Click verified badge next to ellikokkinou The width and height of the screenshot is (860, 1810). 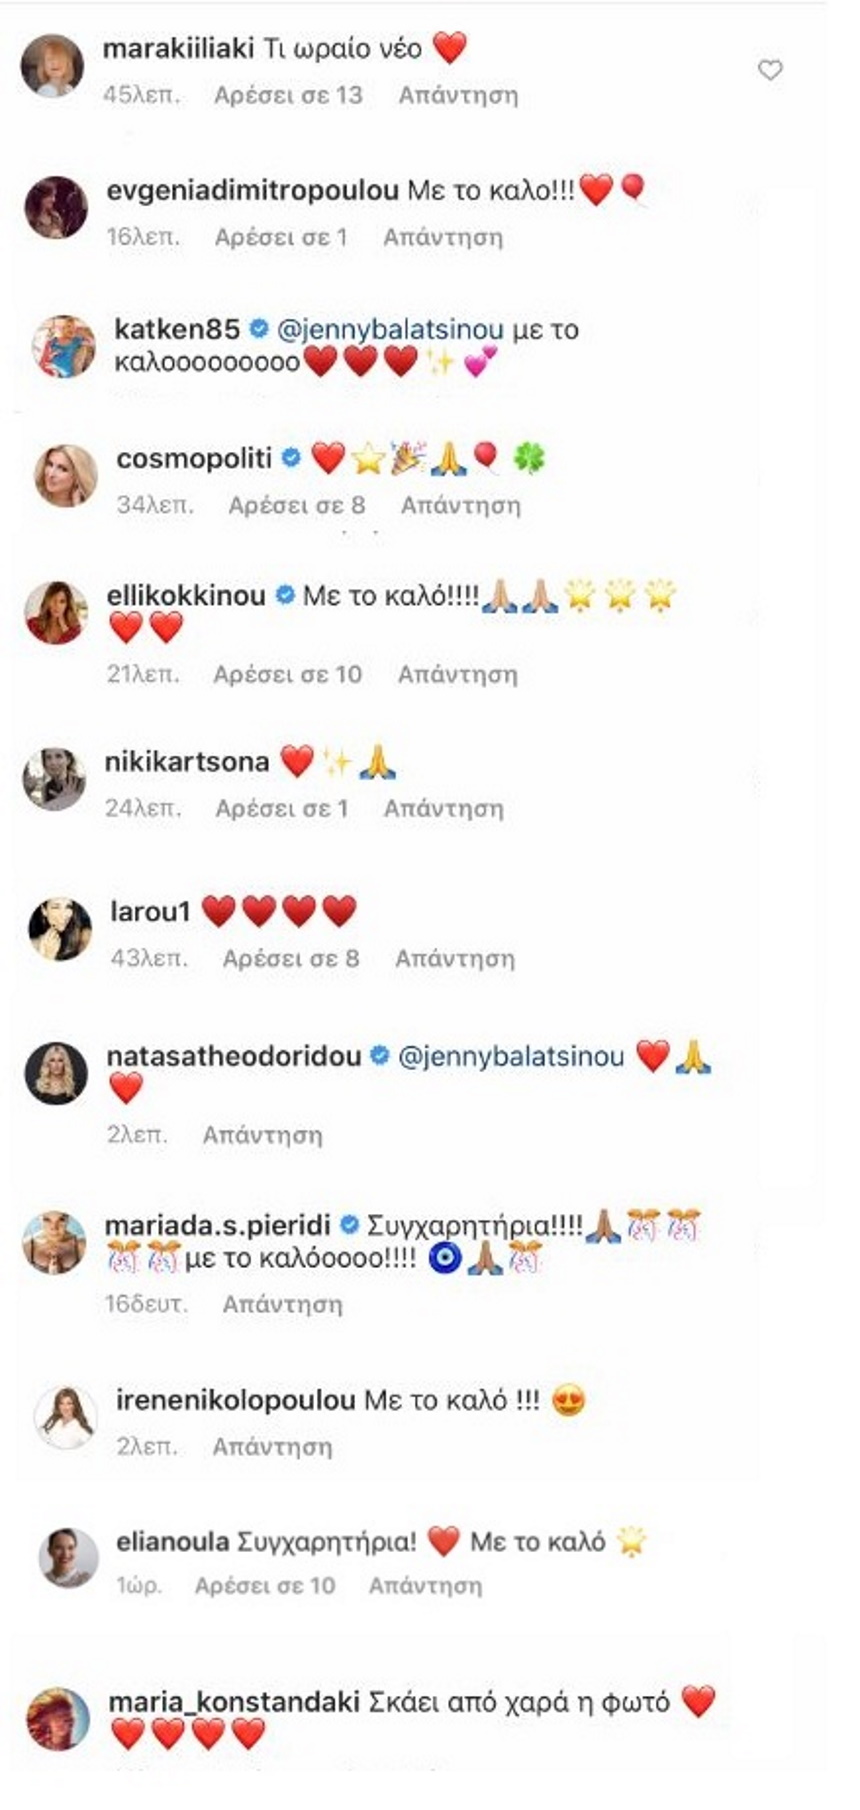coord(284,595)
